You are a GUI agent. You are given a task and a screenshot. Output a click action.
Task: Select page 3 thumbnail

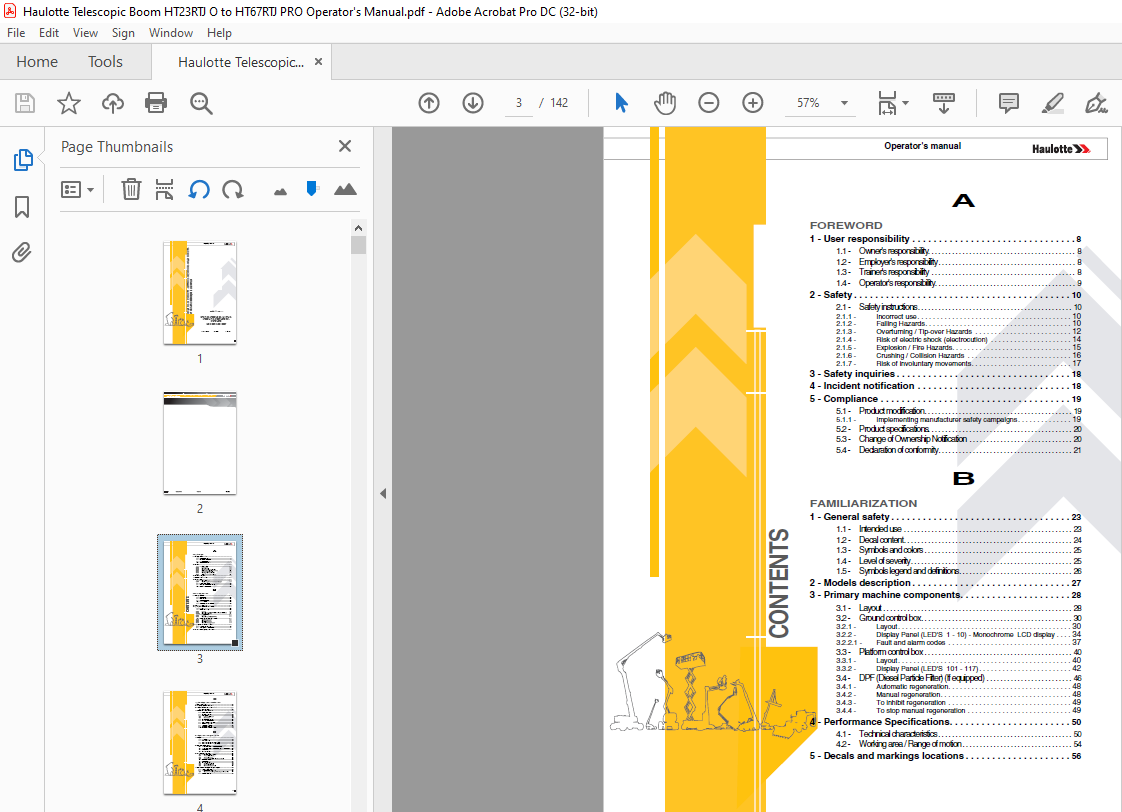click(200, 592)
